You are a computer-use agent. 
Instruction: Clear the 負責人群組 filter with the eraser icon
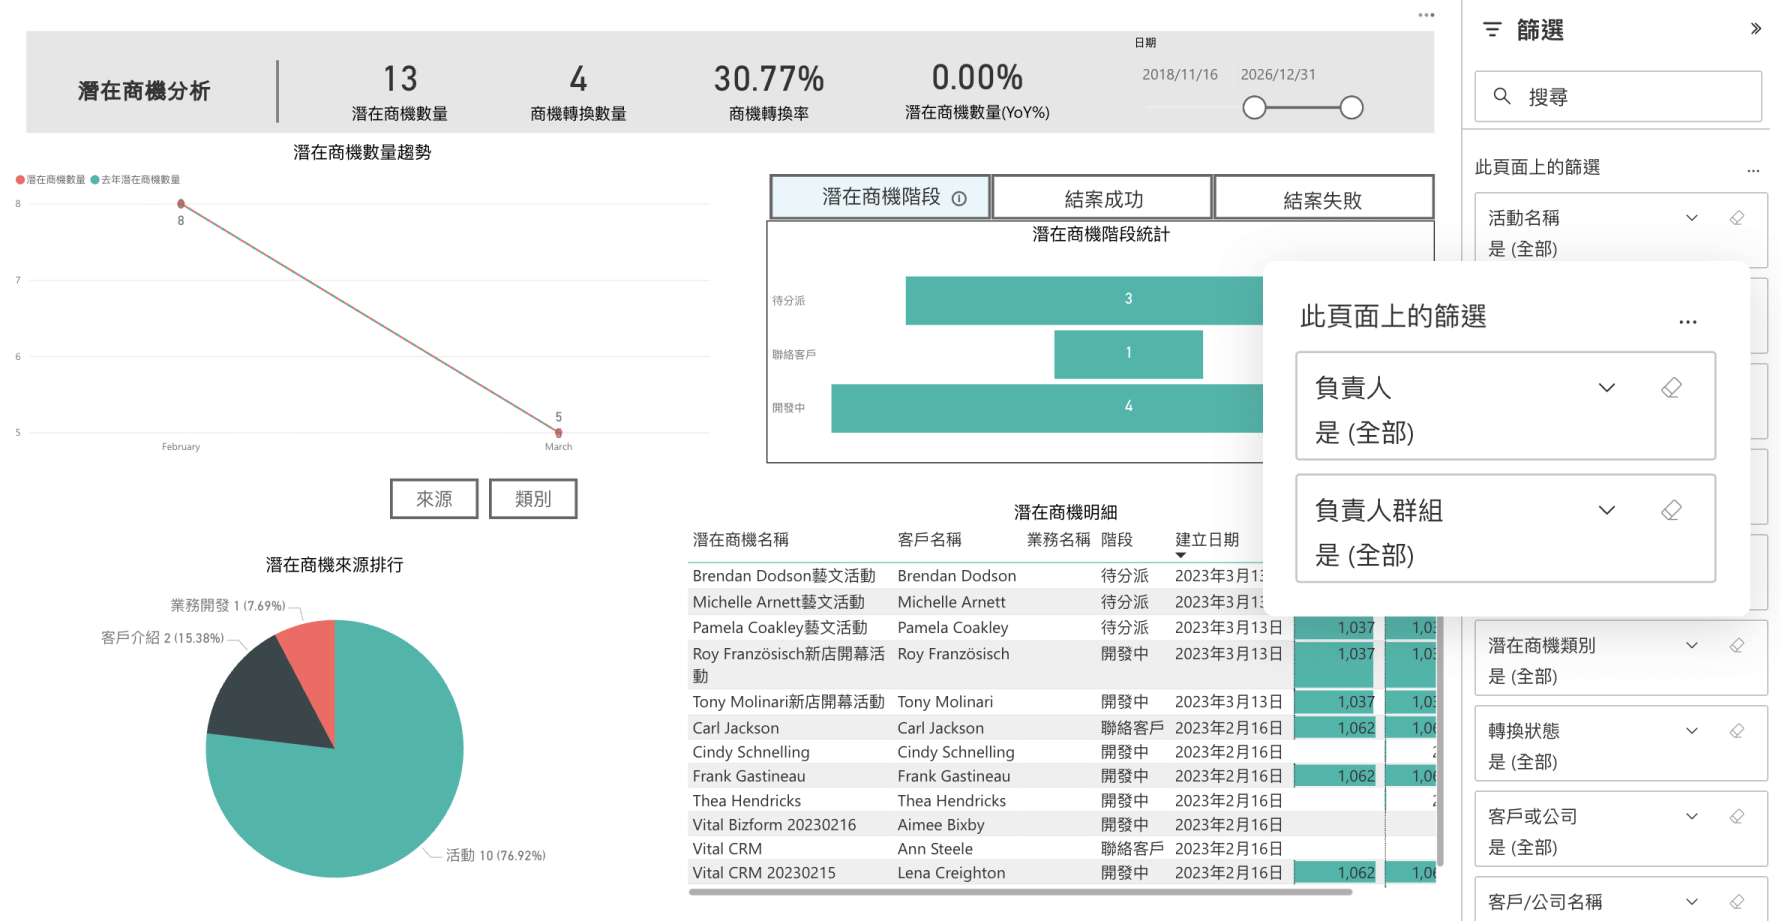[1671, 511]
